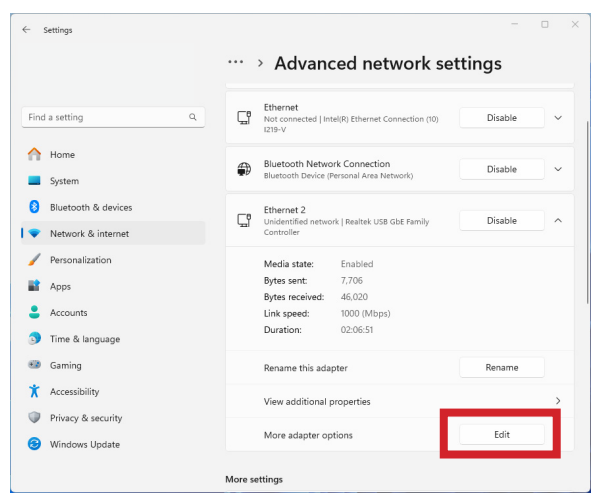The image size is (606, 504).
Task: Collapse the Ethernet 2 details
Action: point(558,220)
